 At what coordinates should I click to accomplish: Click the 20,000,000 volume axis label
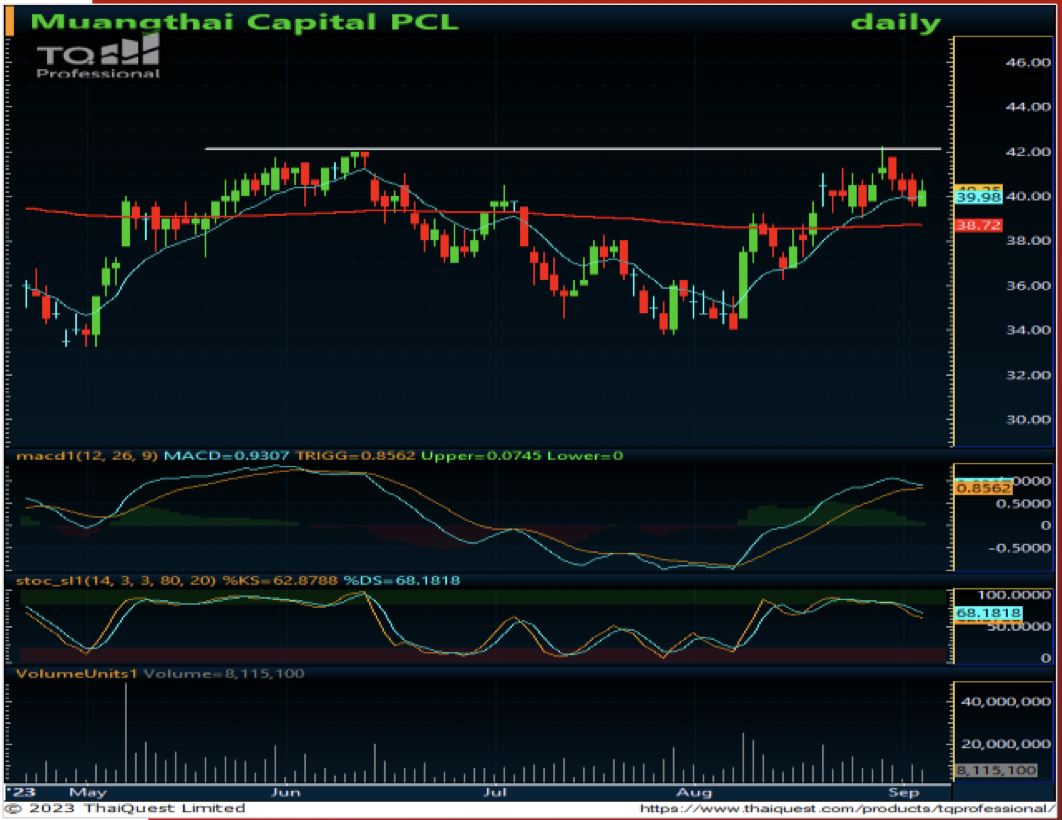click(1006, 744)
